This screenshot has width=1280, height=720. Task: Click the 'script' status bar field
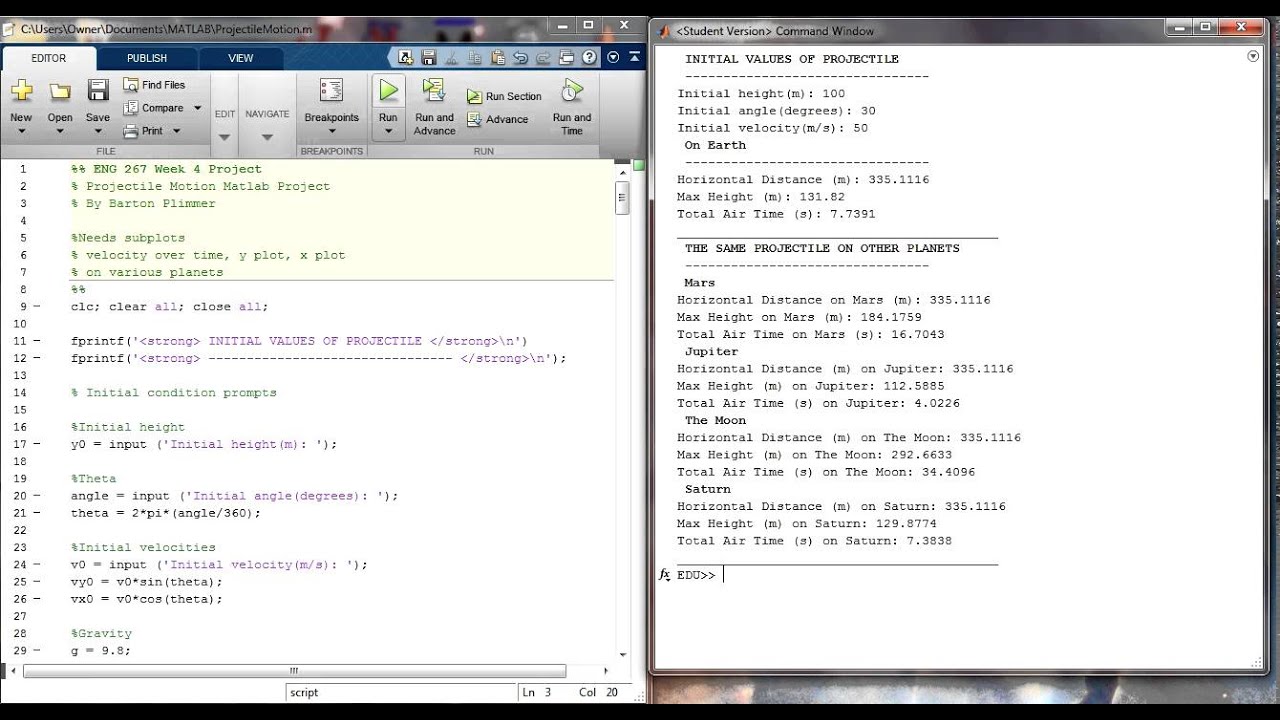pos(400,692)
